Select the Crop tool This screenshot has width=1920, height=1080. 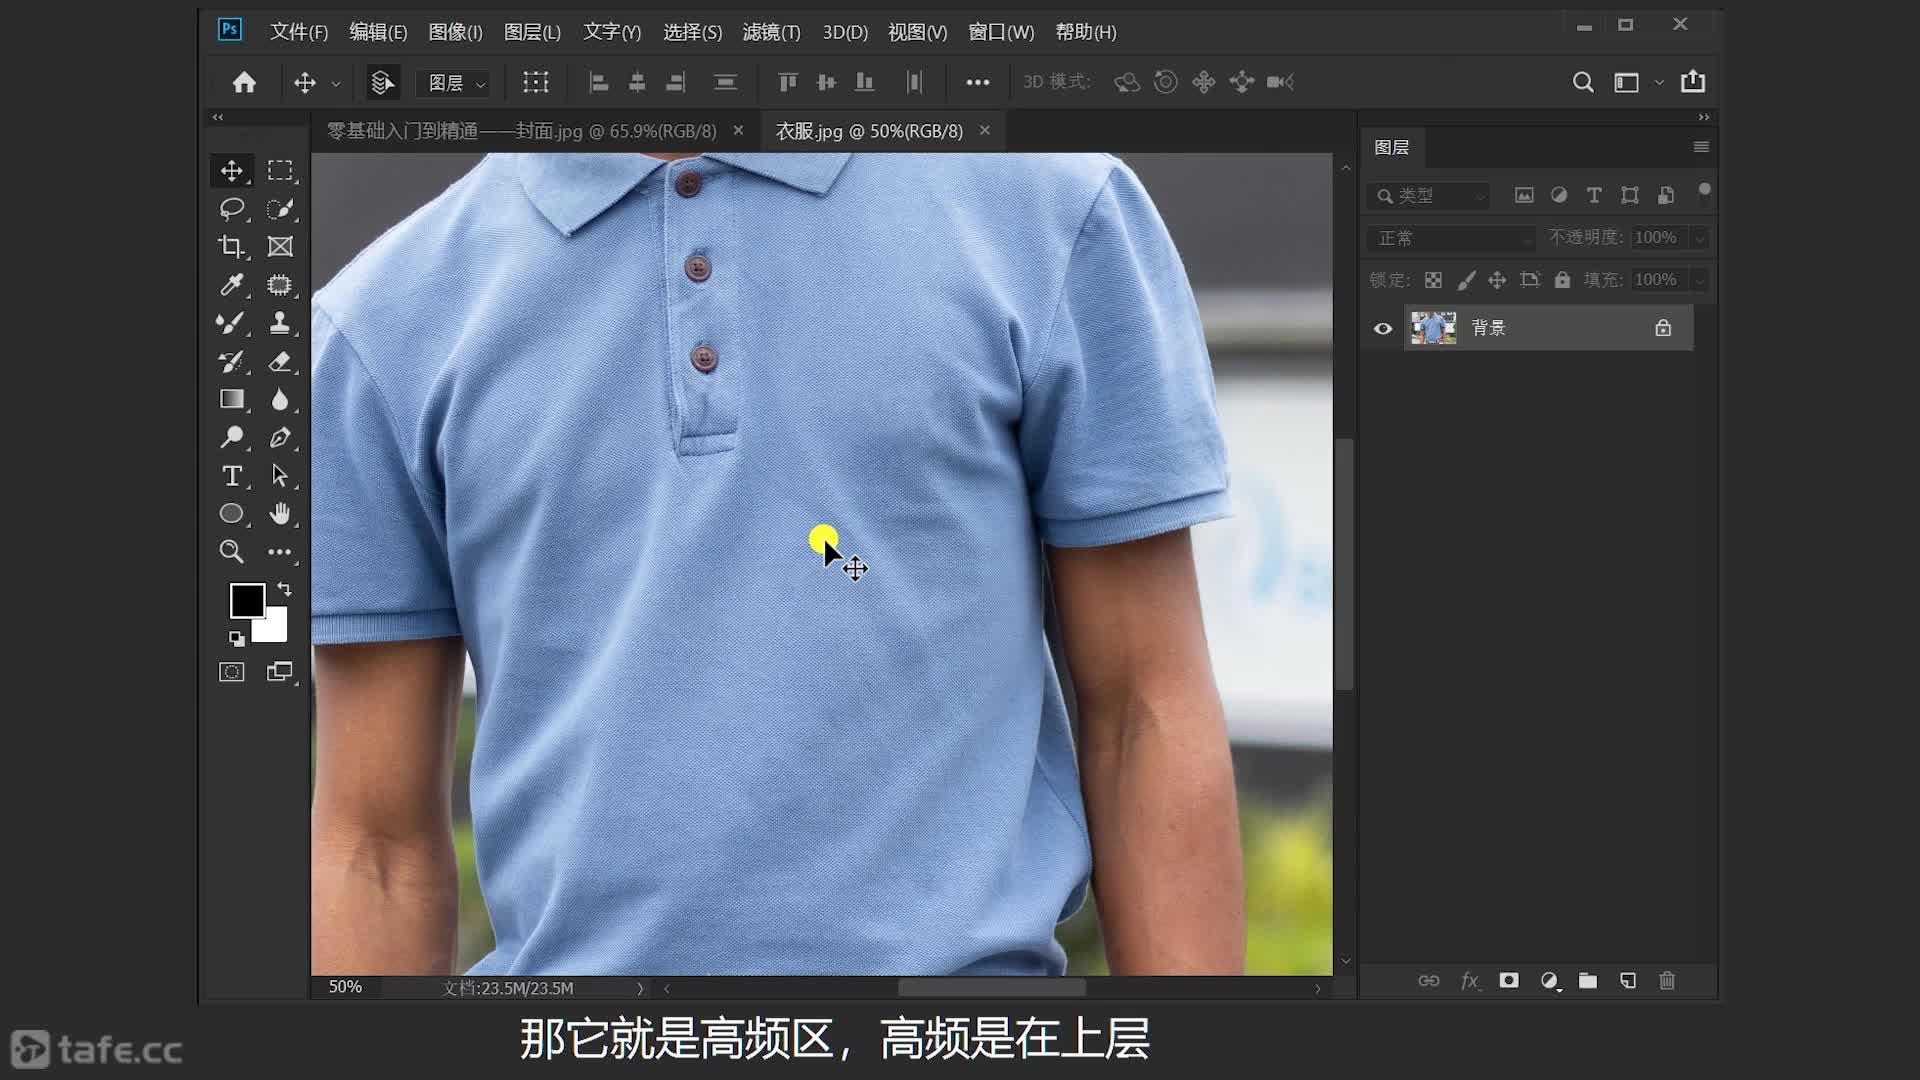232,247
